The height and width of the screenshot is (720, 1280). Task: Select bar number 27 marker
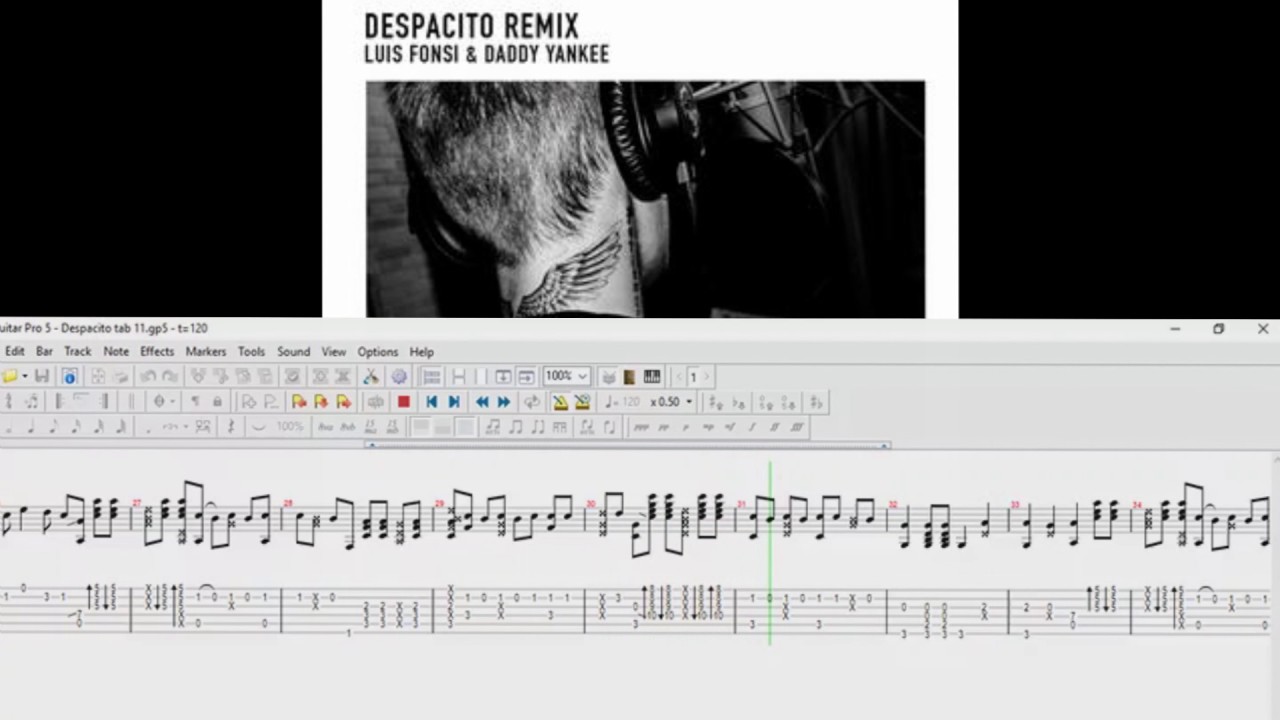coord(137,503)
